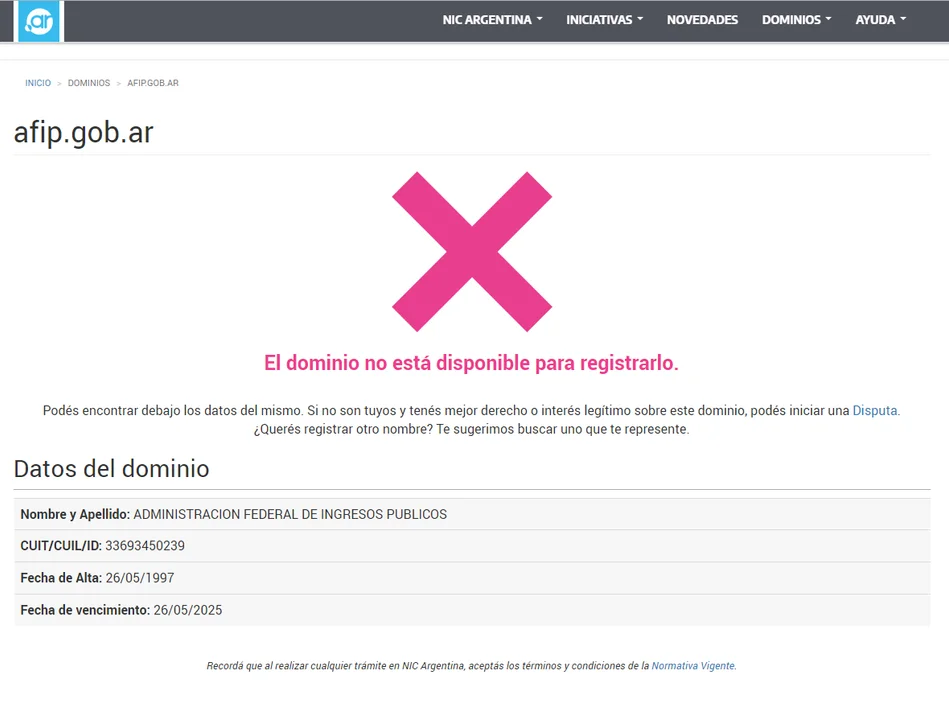
Task: Click the NIC Argentina .ar logo
Action: [x=39, y=21]
